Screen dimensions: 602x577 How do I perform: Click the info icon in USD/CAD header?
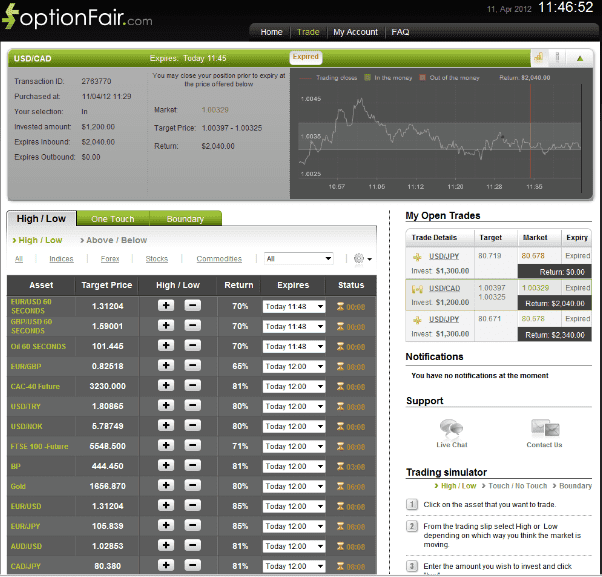[557, 58]
